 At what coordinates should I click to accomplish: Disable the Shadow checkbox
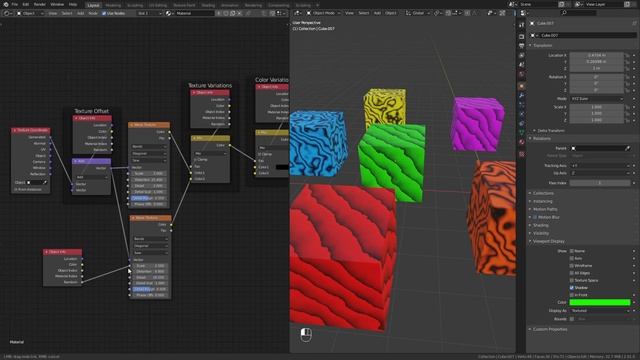[x=571, y=288]
